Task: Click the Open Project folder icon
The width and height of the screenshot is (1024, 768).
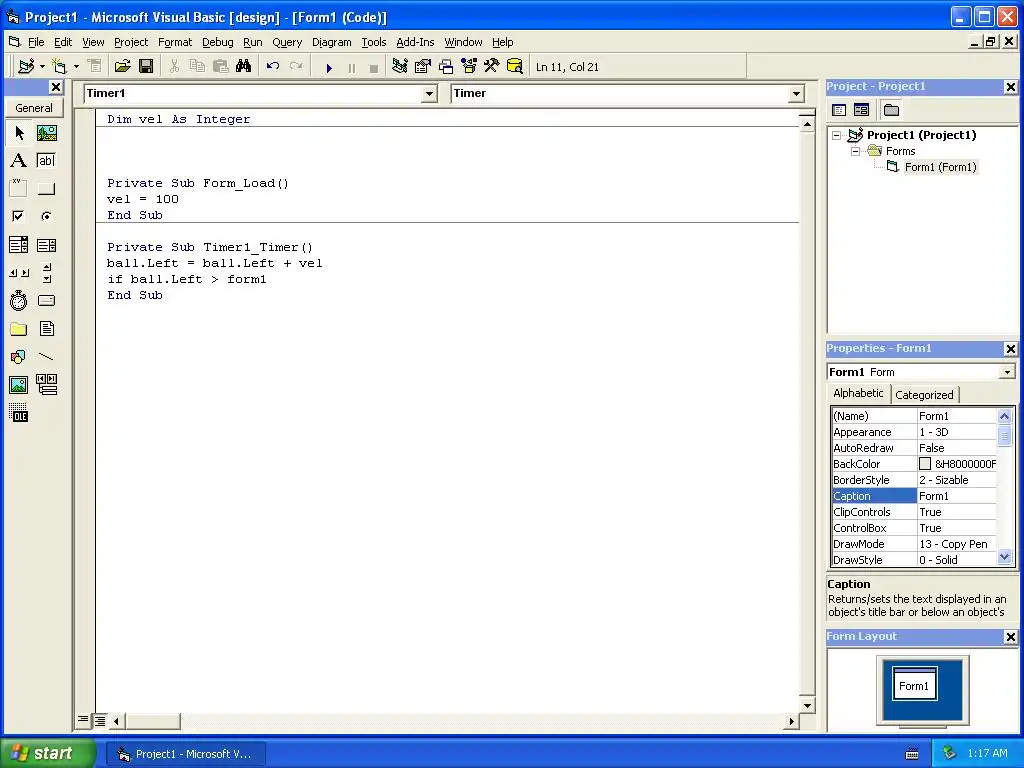Action: (122, 67)
